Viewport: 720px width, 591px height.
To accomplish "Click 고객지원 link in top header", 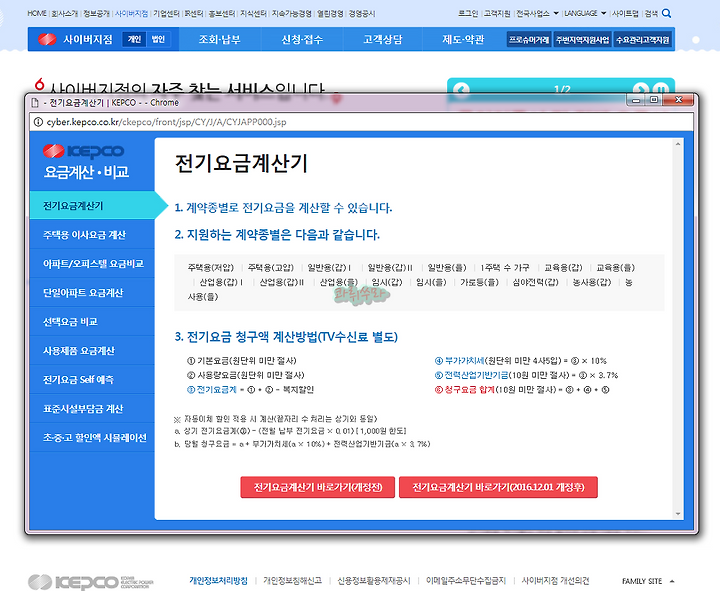I will (497, 13).
